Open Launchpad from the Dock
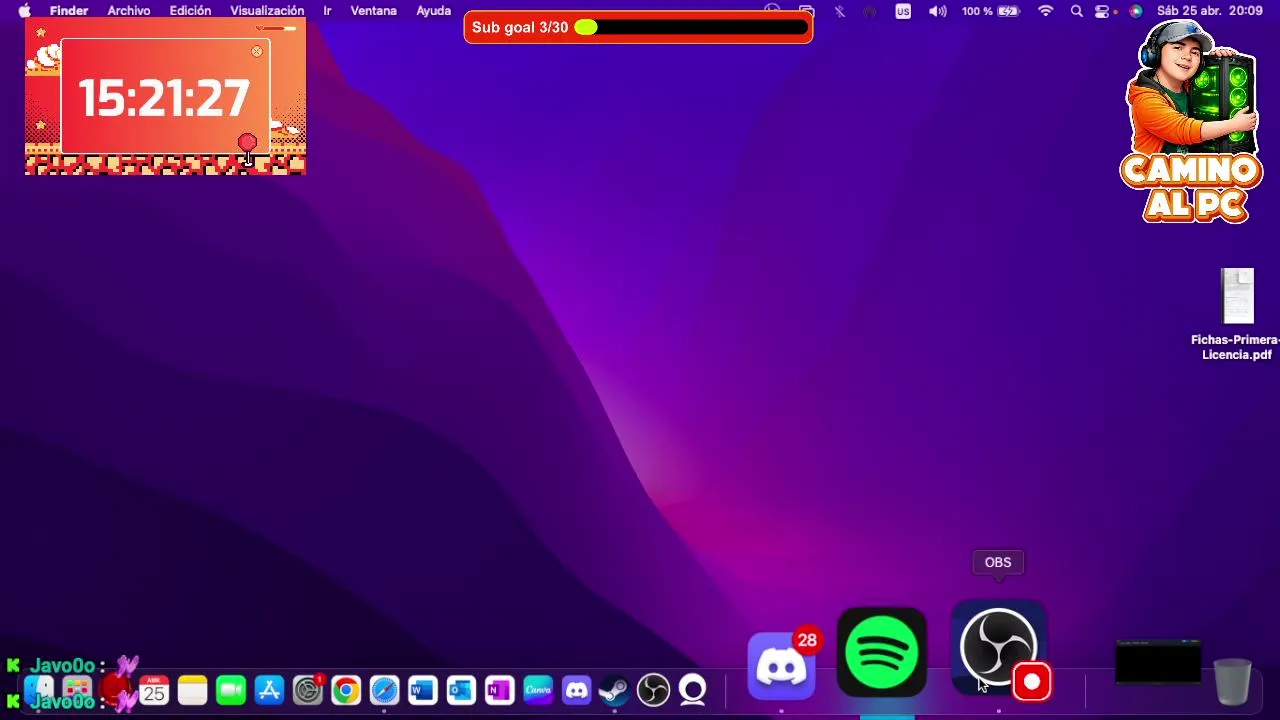This screenshot has height=720, width=1280. (x=77, y=690)
